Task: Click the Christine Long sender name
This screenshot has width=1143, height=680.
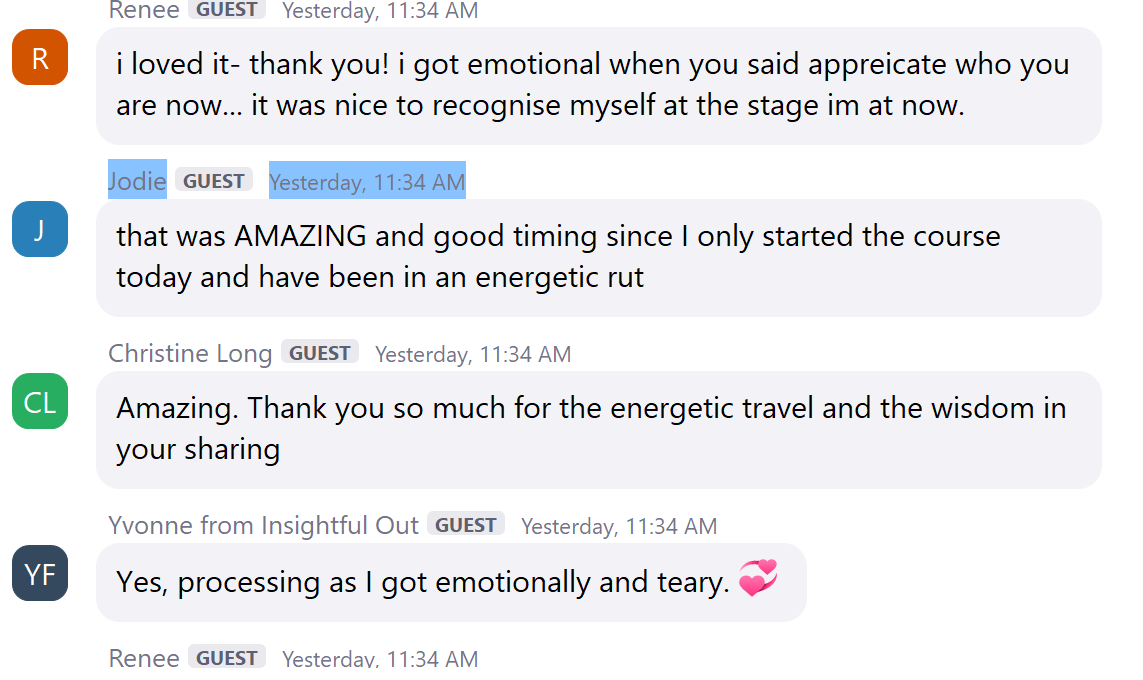Action: click(x=190, y=353)
